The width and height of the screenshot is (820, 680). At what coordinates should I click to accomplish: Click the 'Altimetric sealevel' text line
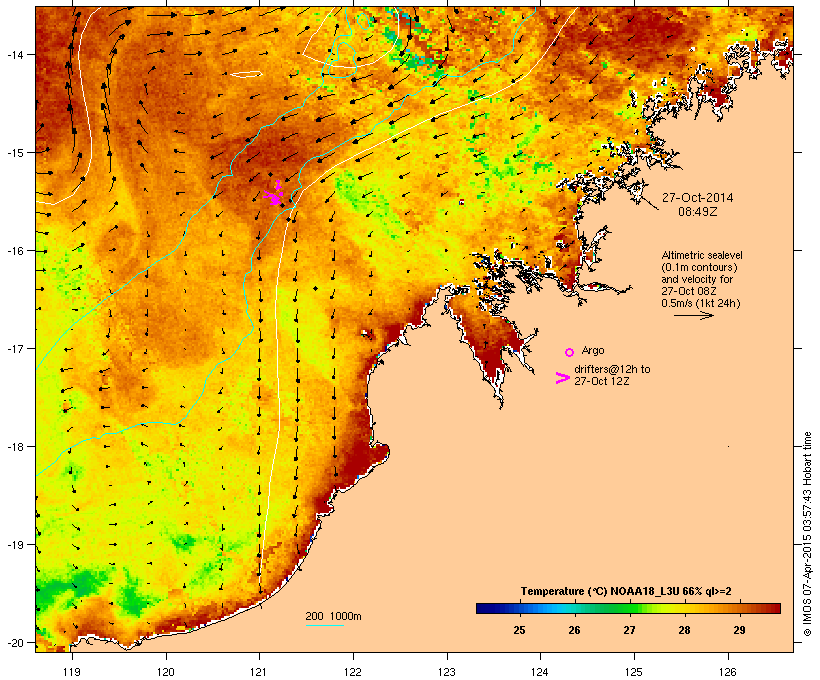click(702, 255)
